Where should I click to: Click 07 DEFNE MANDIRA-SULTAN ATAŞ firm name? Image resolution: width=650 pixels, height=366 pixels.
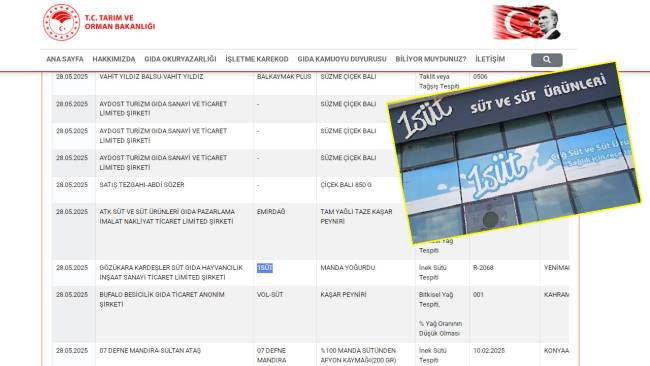[x=150, y=351]
